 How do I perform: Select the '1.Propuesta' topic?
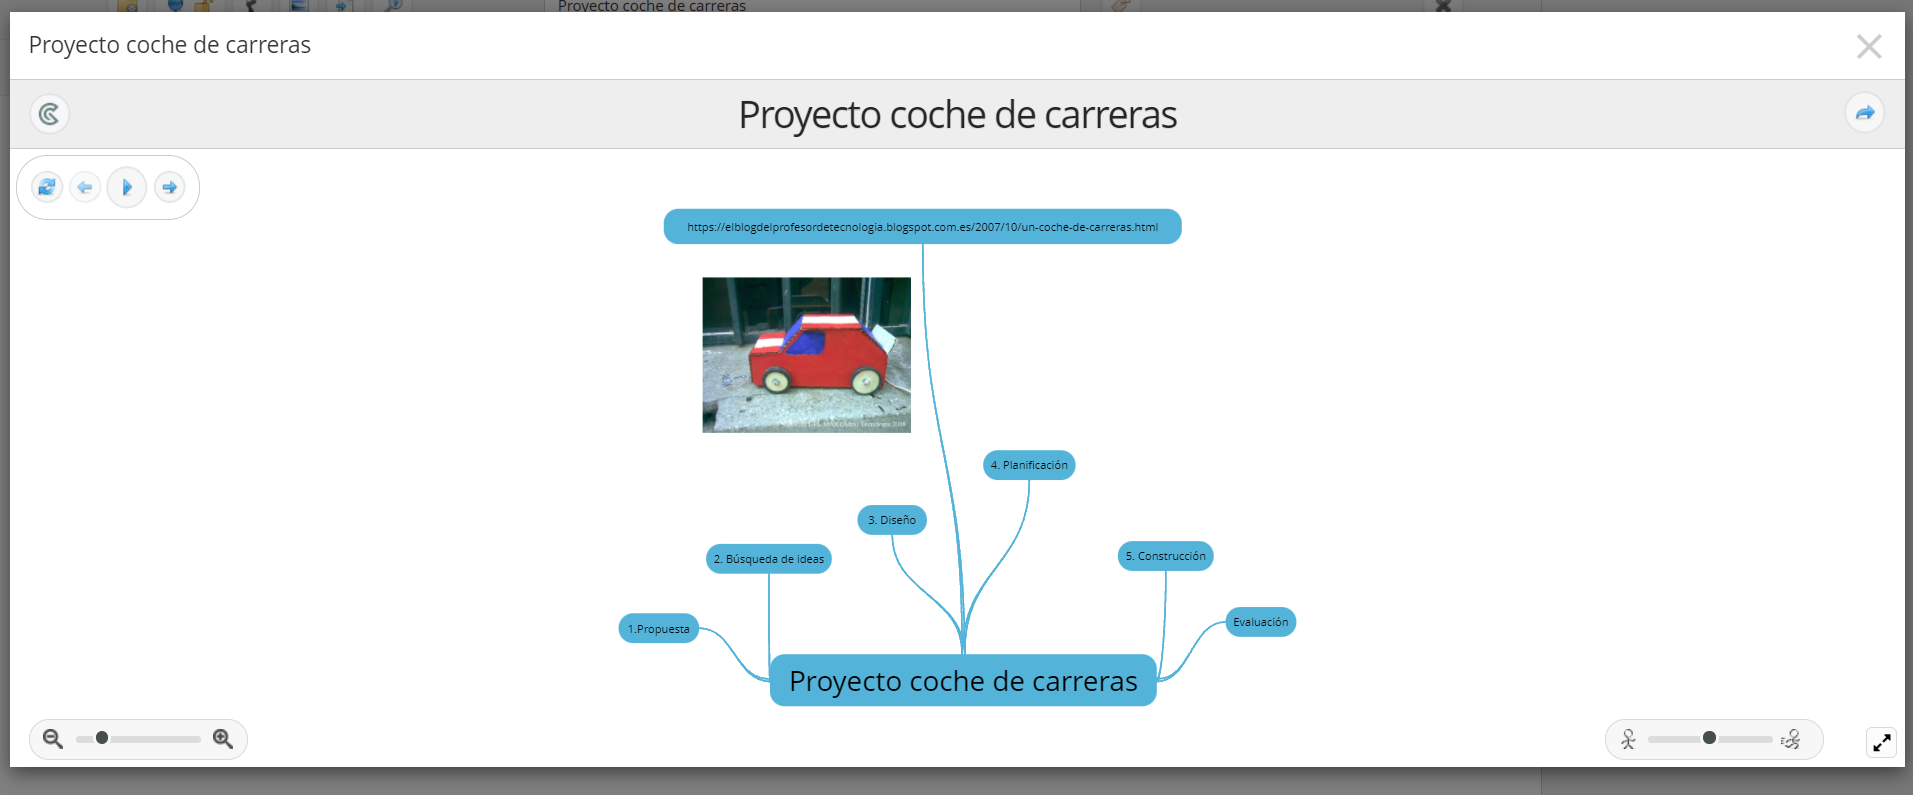659,629
